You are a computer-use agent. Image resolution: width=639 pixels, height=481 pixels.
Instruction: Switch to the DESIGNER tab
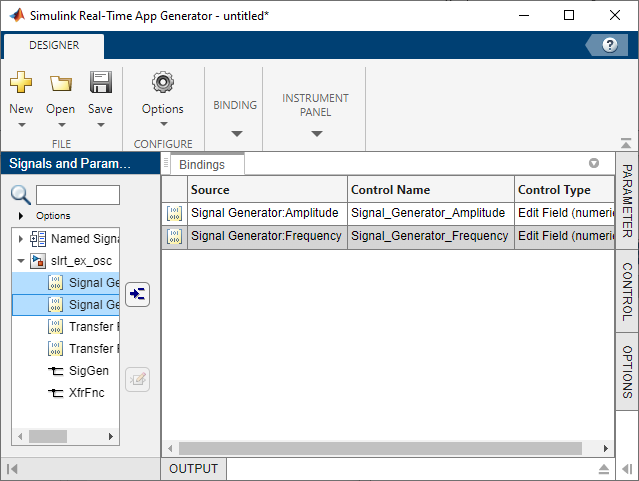pos(54,45)
